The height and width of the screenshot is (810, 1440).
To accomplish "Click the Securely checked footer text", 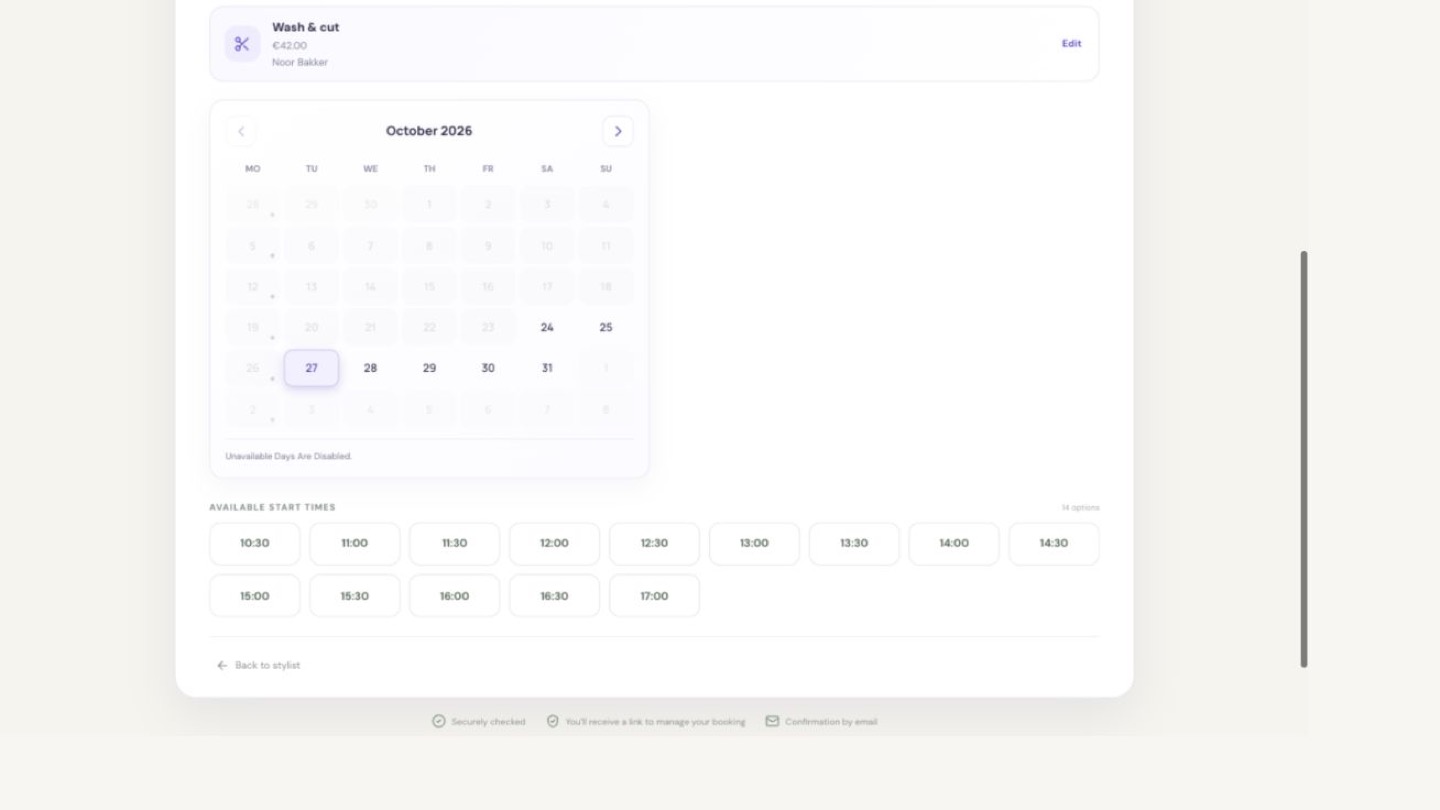I will coord(488,722).
